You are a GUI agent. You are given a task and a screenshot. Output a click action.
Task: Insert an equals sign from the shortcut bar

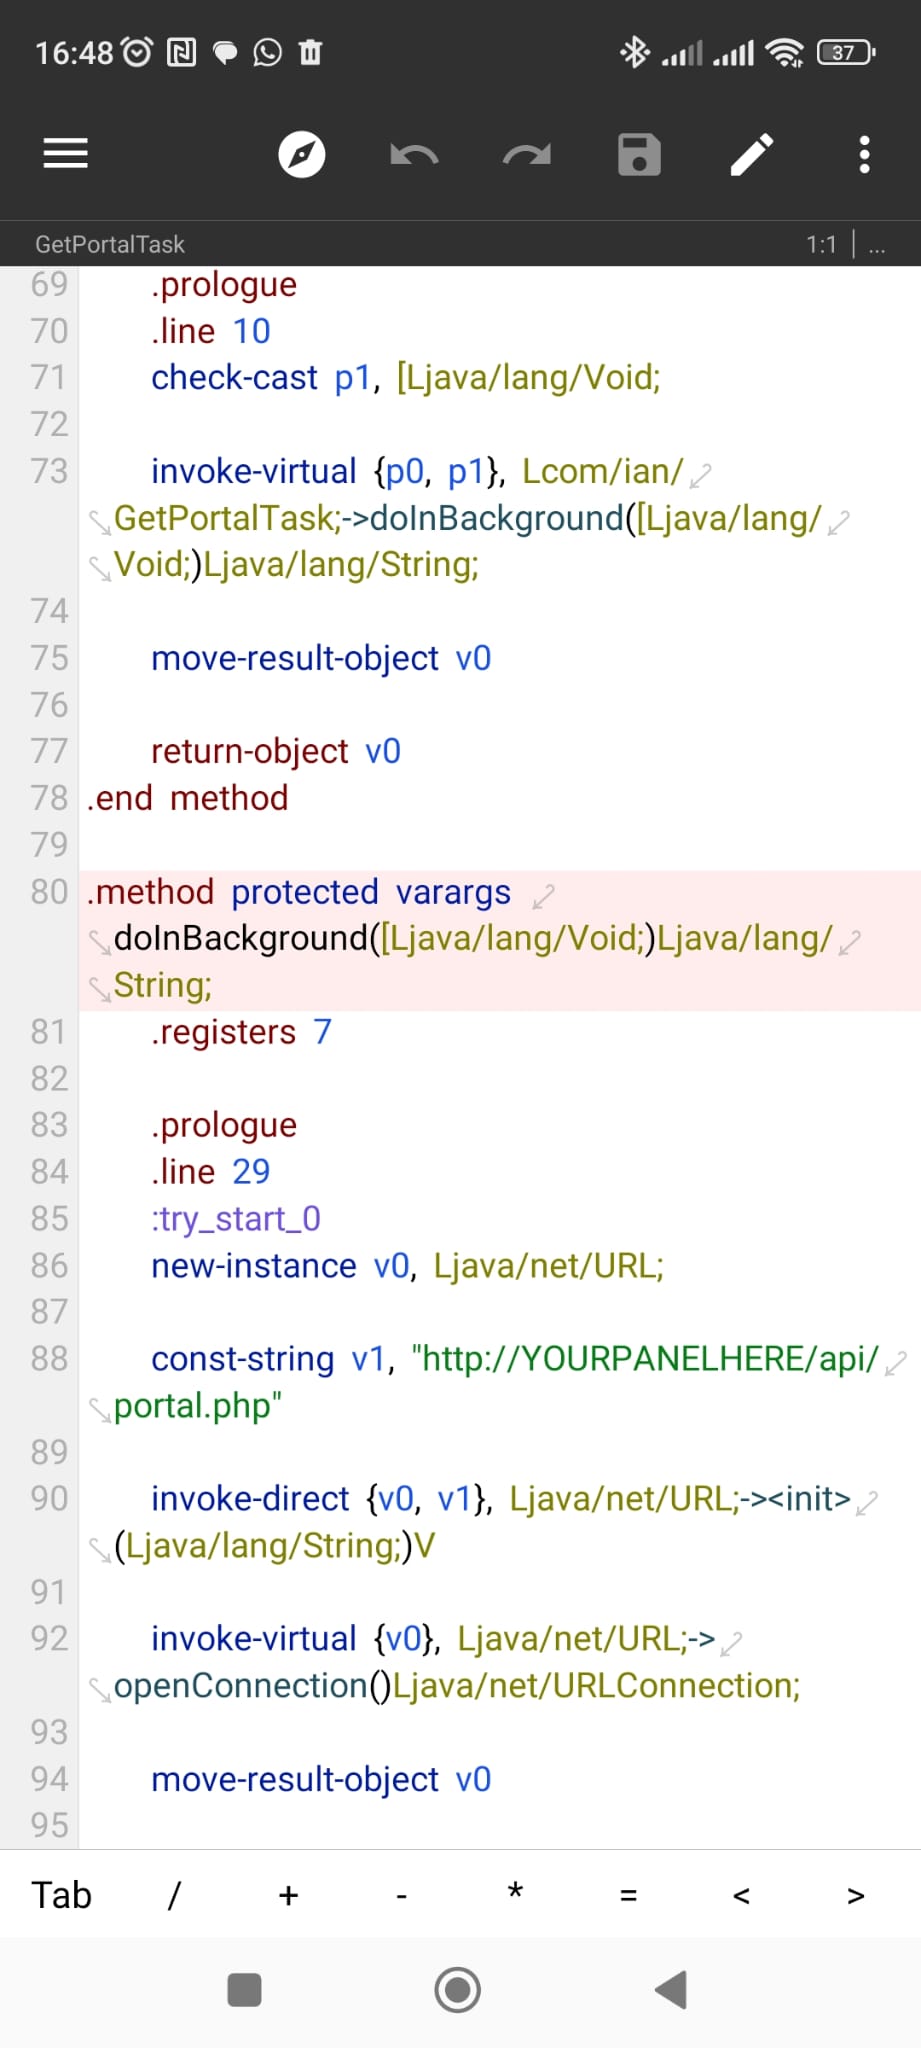[x=628, y=1895]
